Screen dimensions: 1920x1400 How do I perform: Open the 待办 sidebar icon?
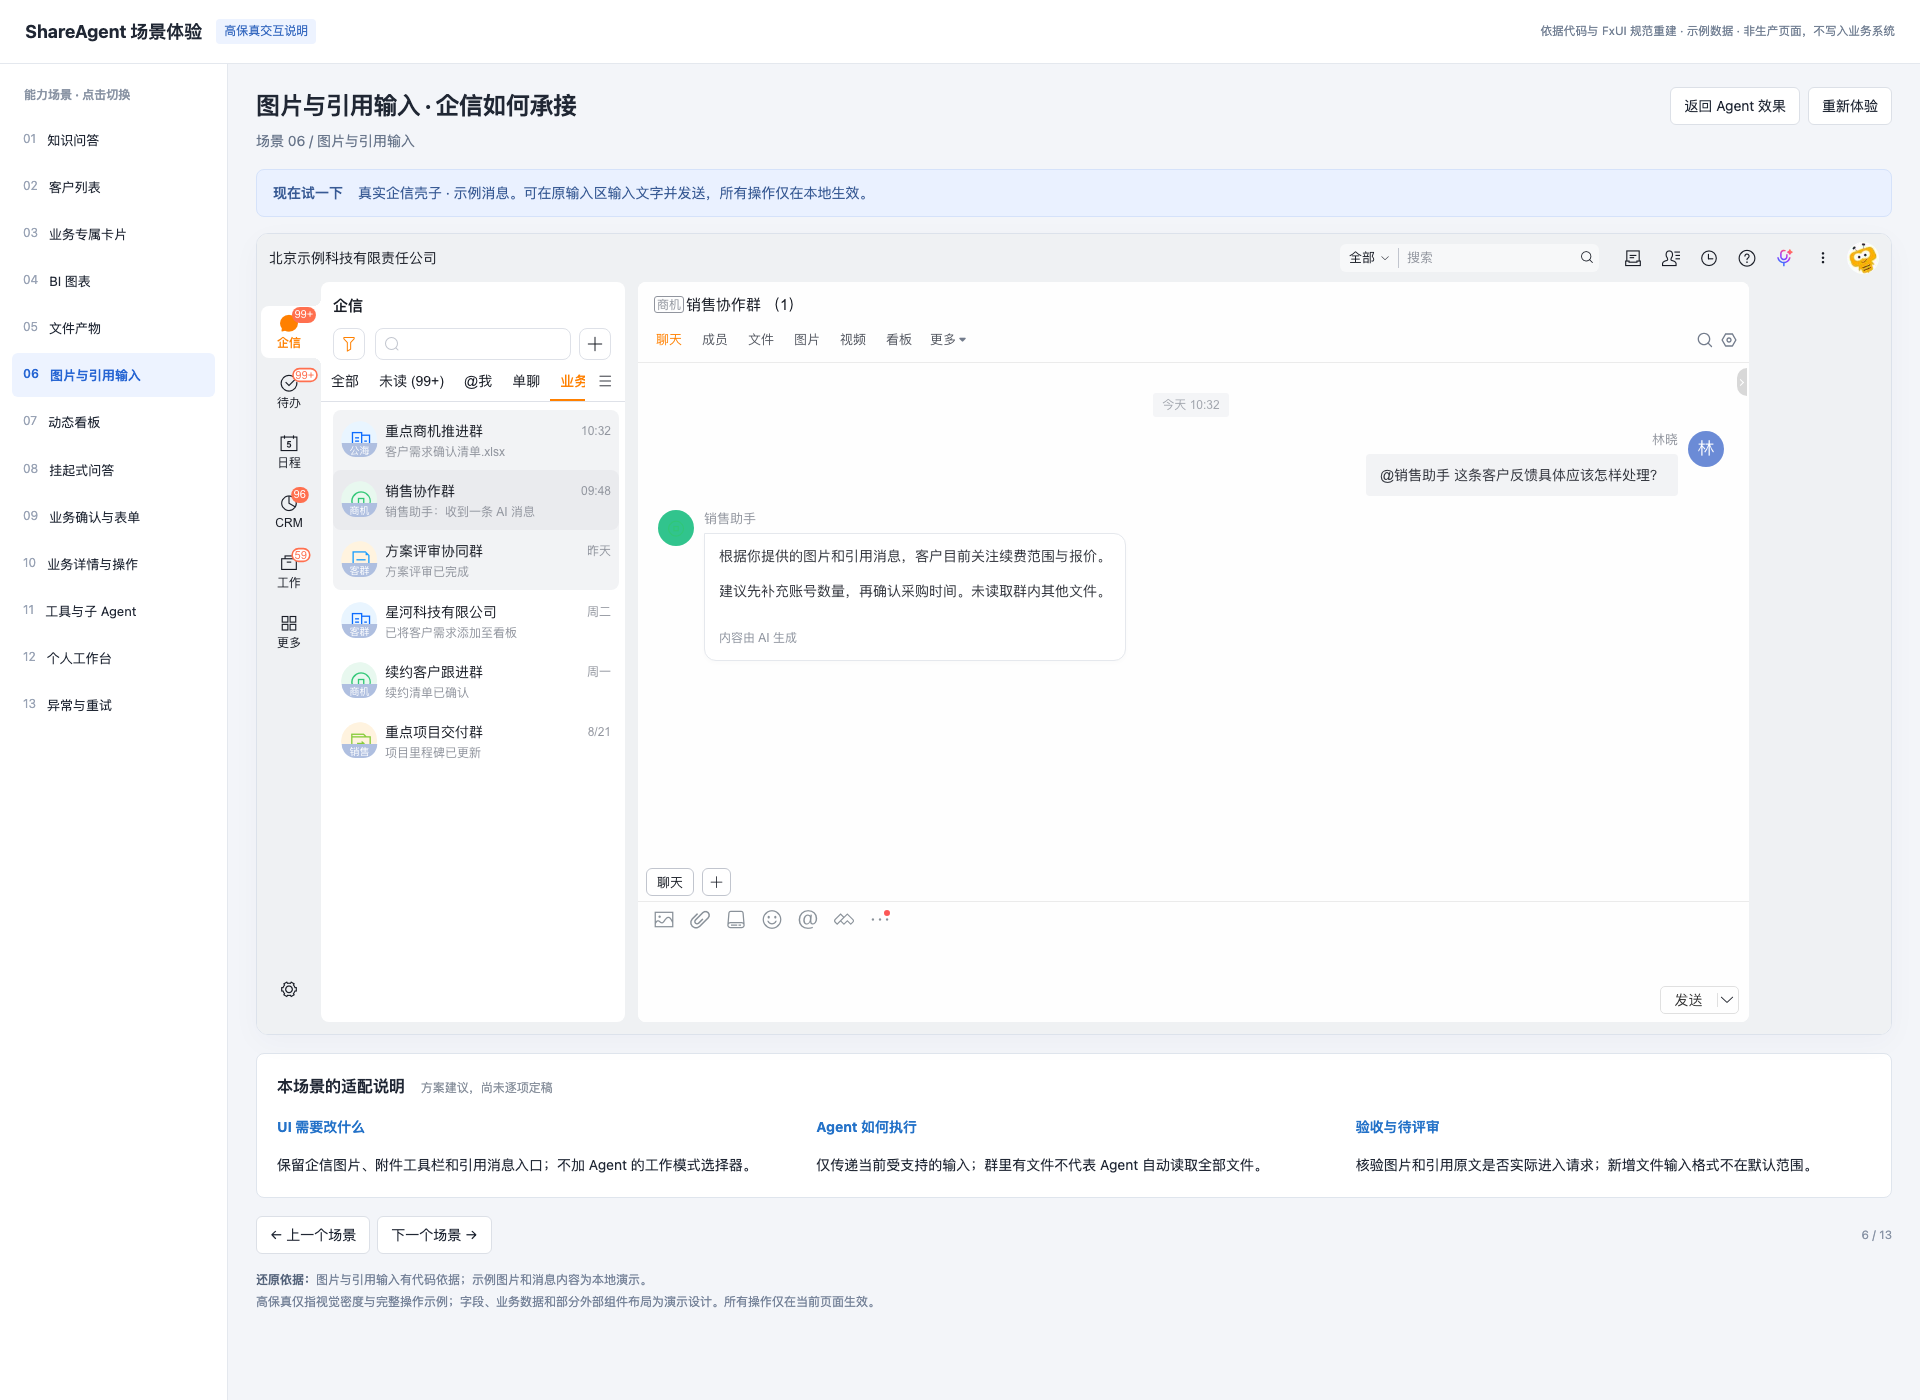(289, 391)
